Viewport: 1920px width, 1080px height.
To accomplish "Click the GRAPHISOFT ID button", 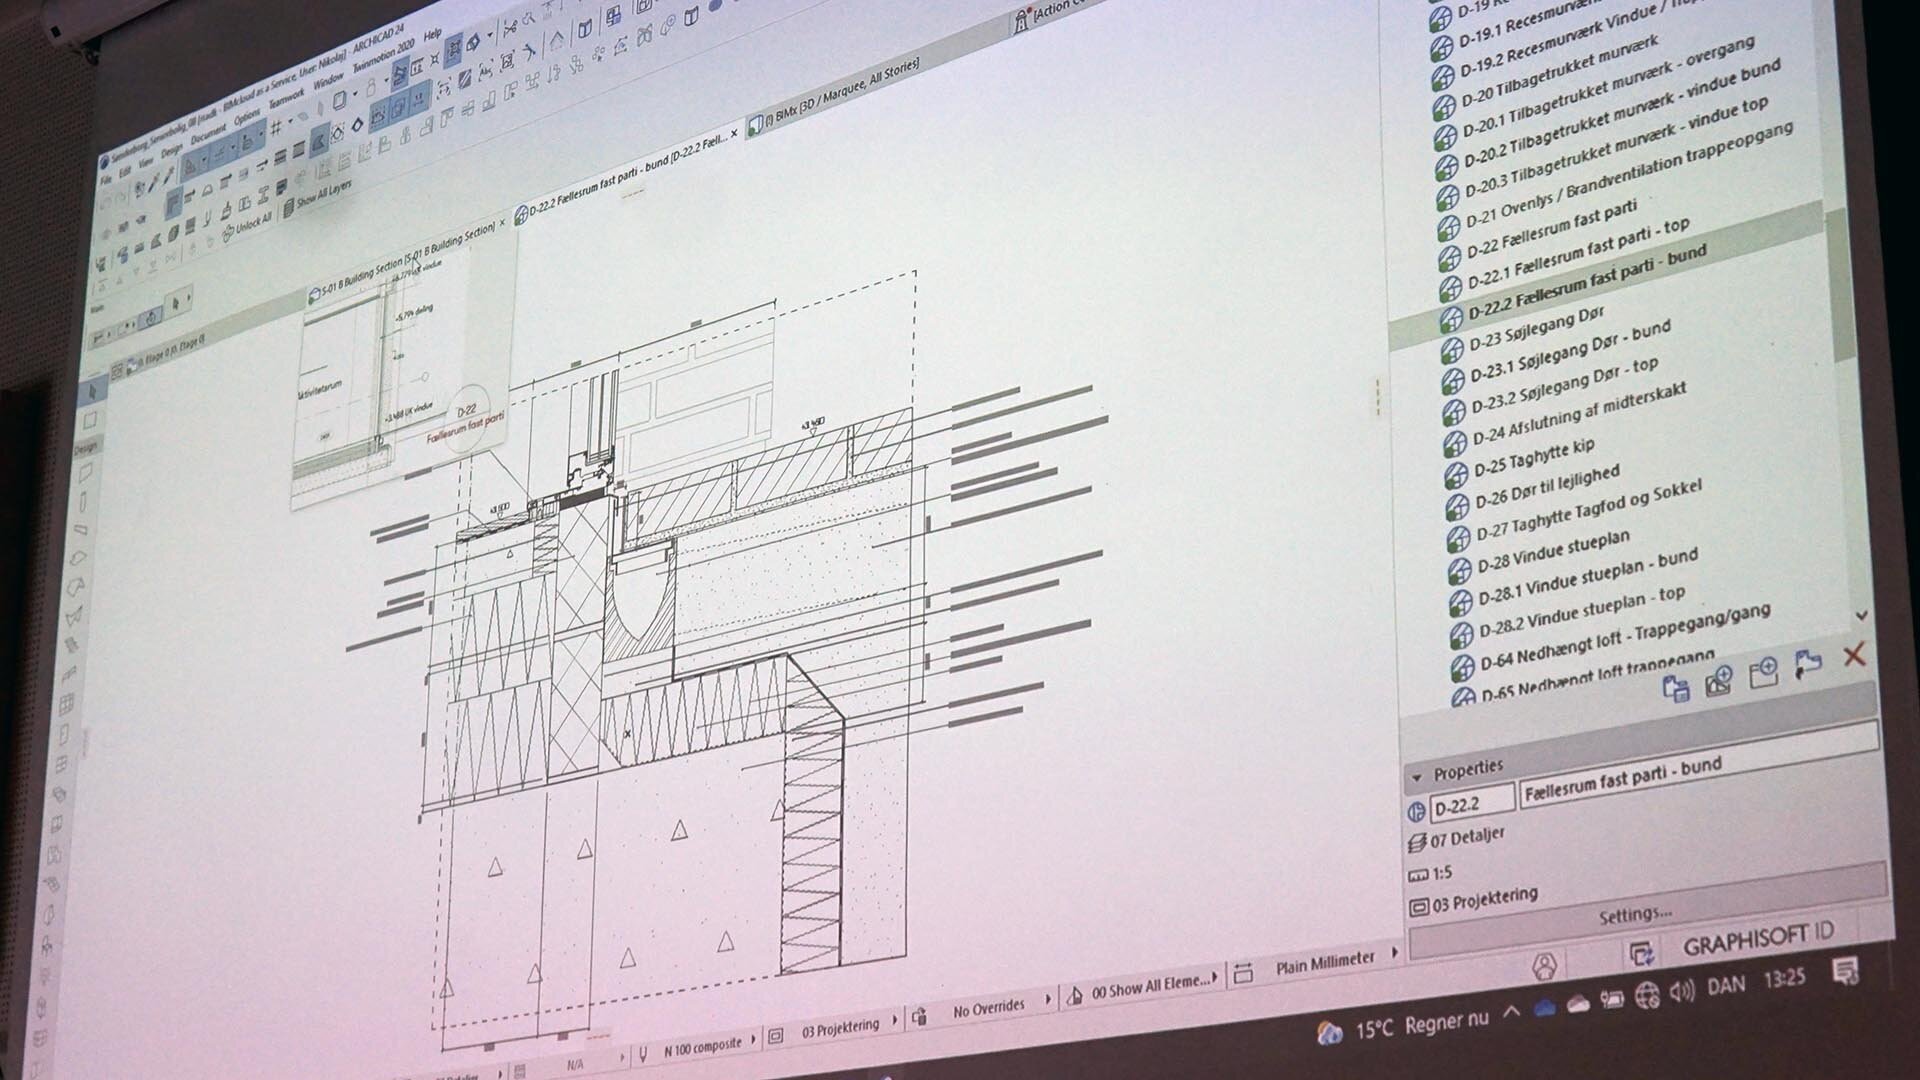I will 1757,939.
